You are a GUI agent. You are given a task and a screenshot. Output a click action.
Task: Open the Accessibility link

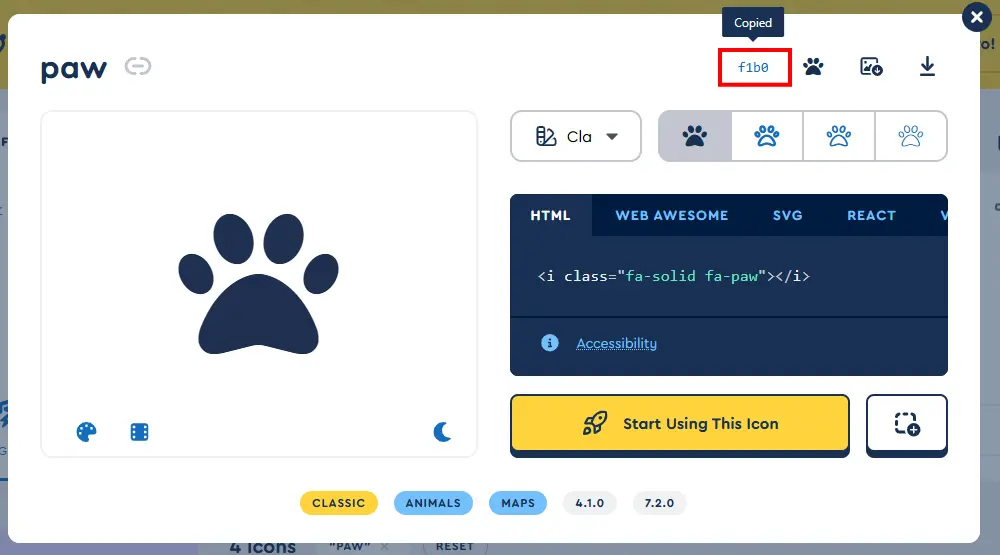click(616, 343)
